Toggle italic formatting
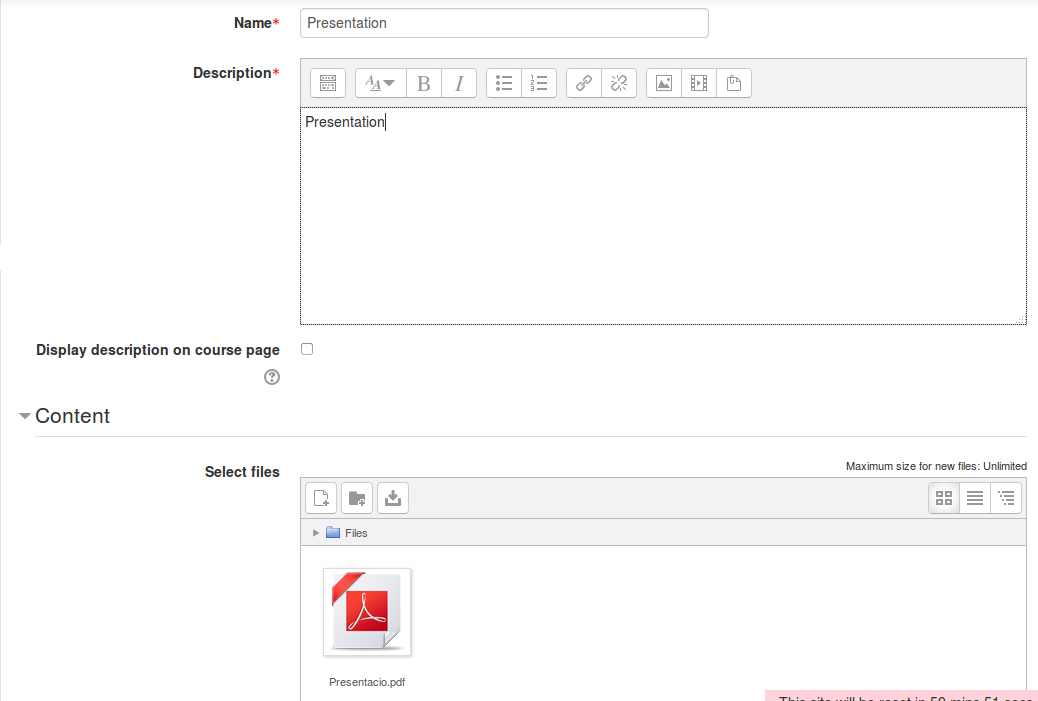 tap(459, 84)
